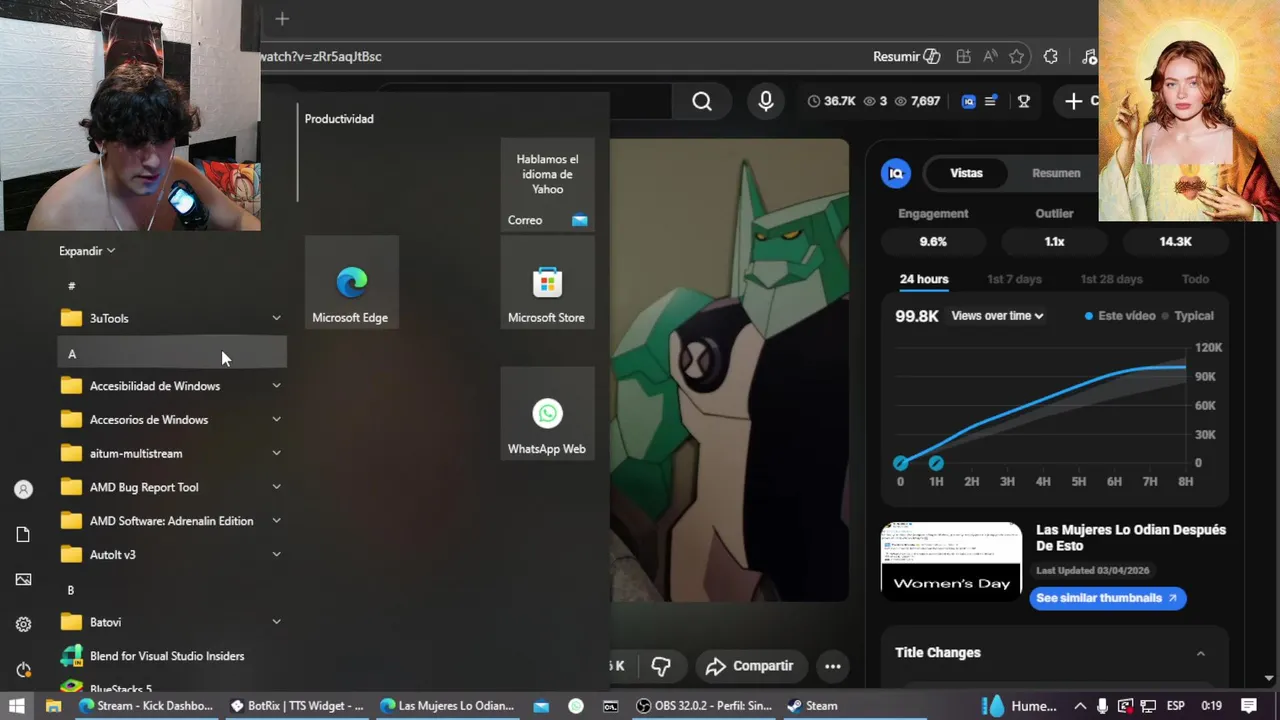Click the Compartir share button
Screen dimensions: 1280x720
(x=750, y=666)
